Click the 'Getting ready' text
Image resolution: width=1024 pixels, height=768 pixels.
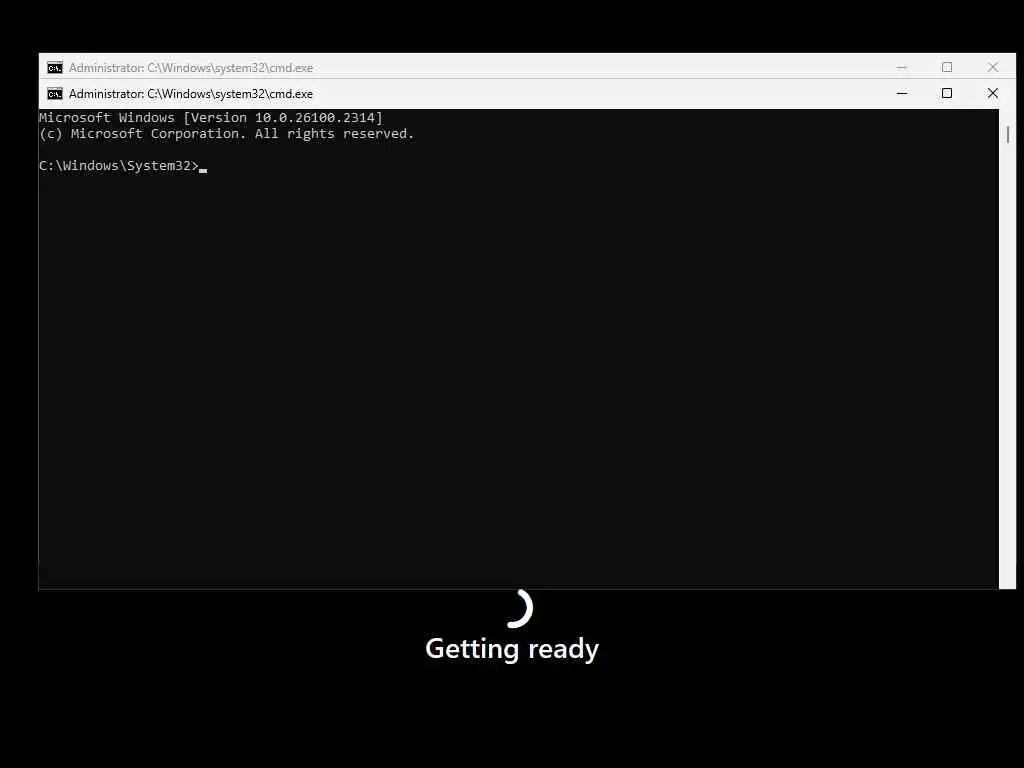(x=512, y=648)
